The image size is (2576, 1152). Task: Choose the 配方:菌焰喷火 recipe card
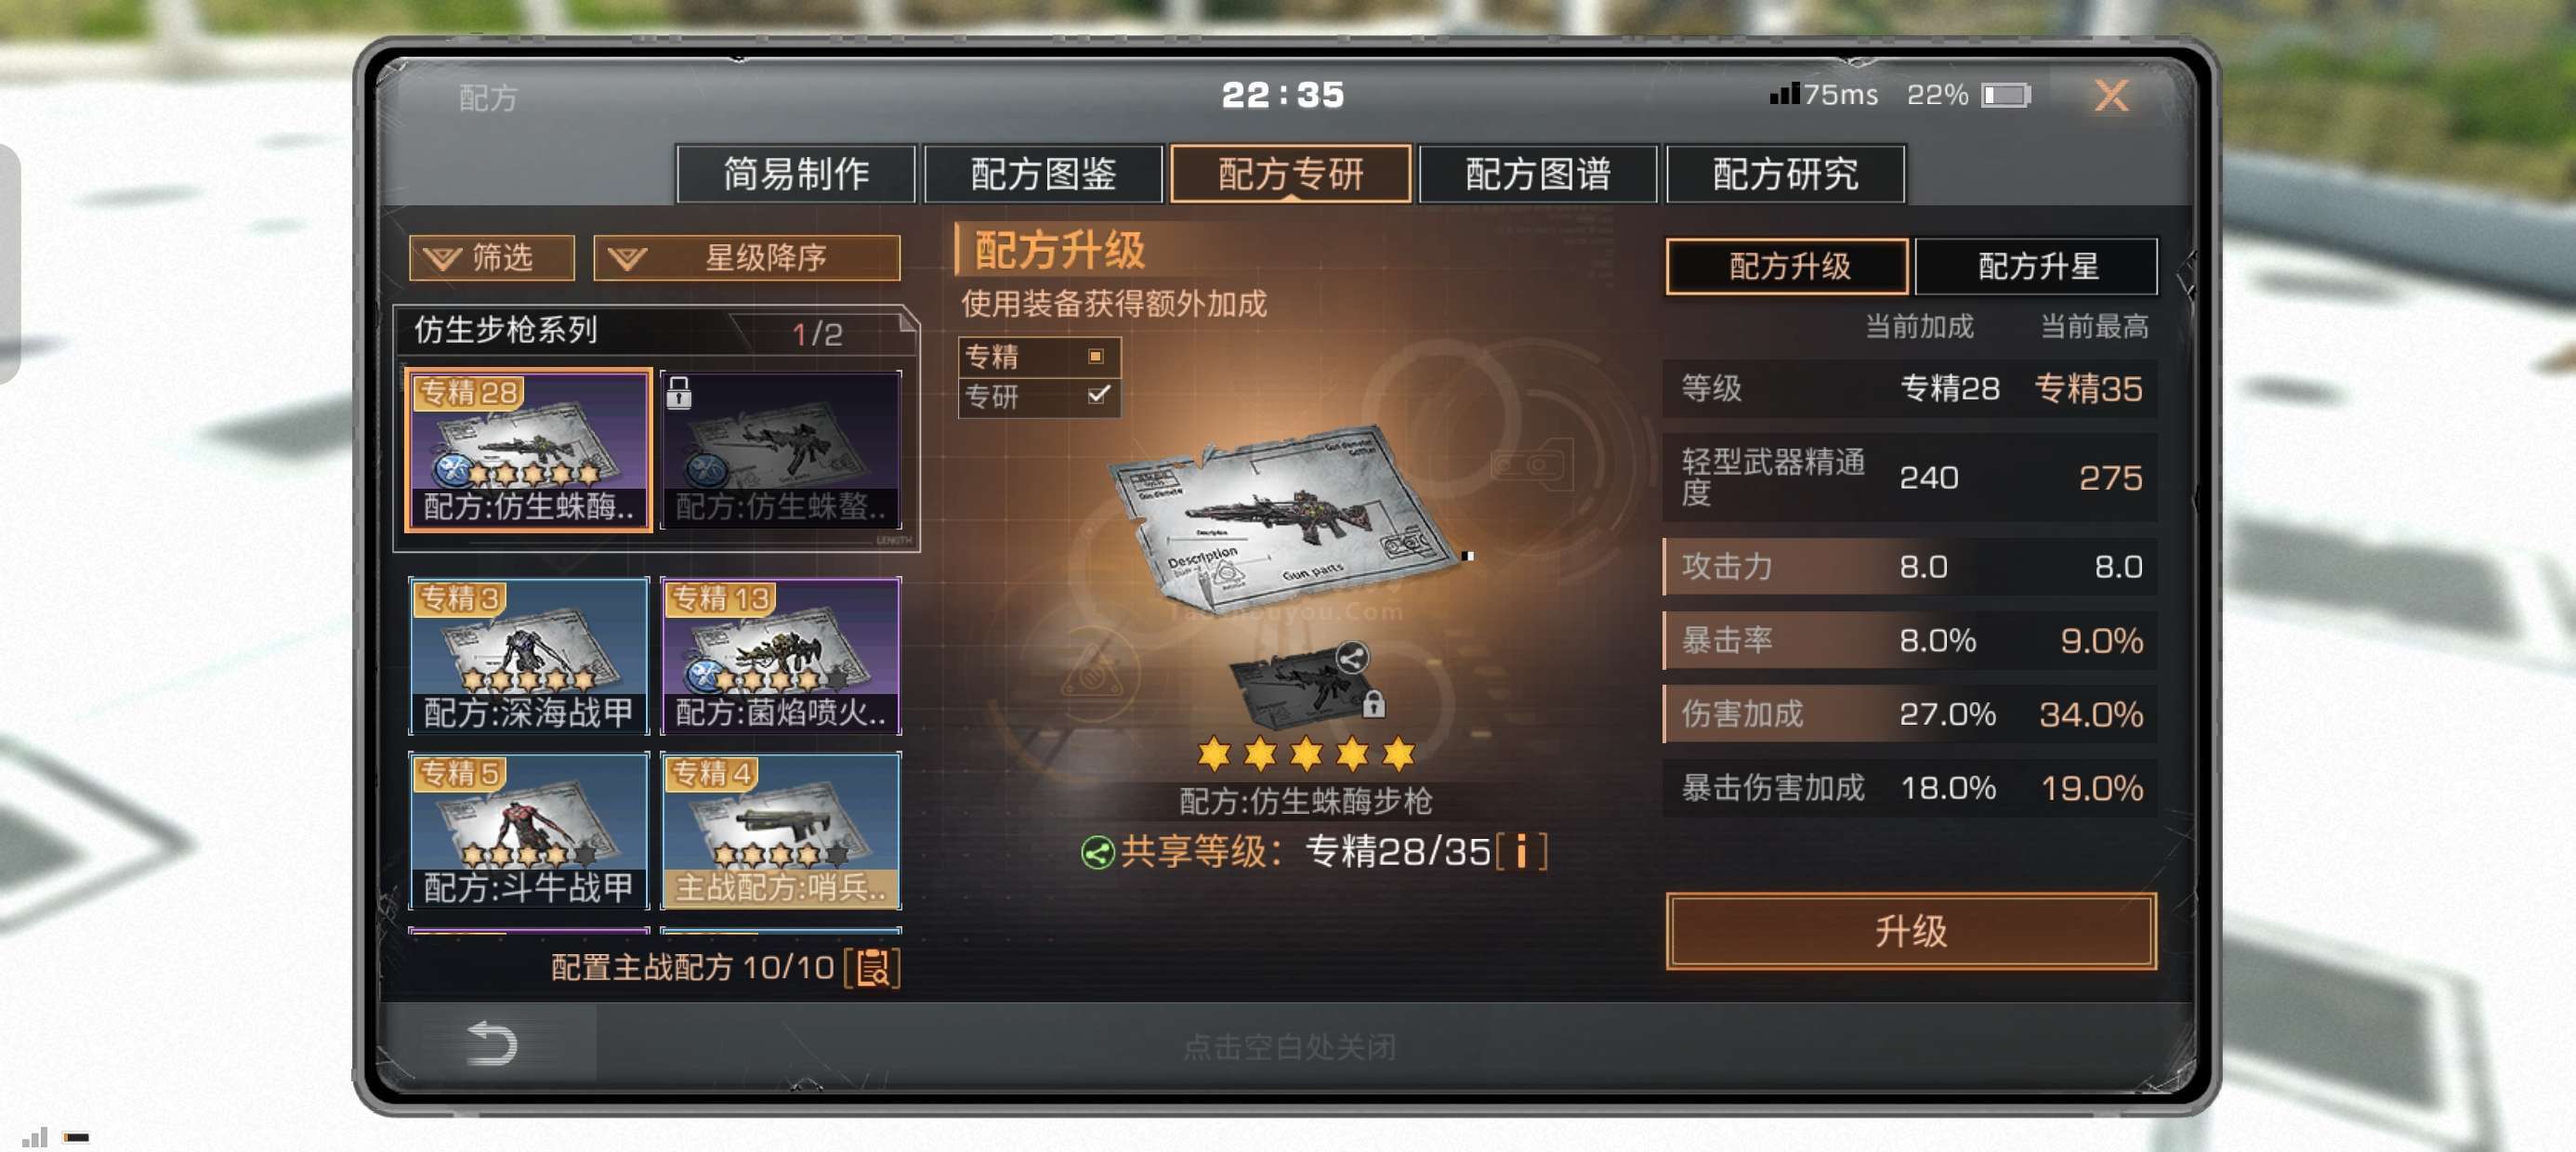tap(781, 656)
